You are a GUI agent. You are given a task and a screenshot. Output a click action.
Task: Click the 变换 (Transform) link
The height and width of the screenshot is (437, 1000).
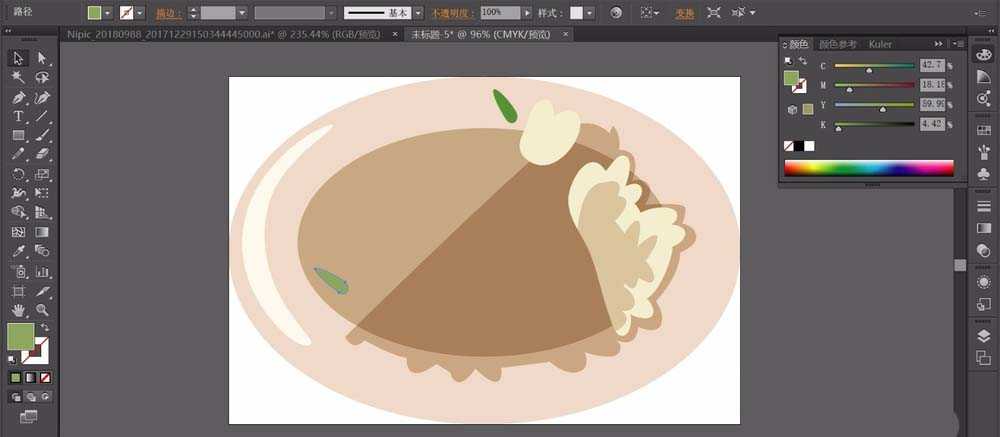[x=684, y=13]
